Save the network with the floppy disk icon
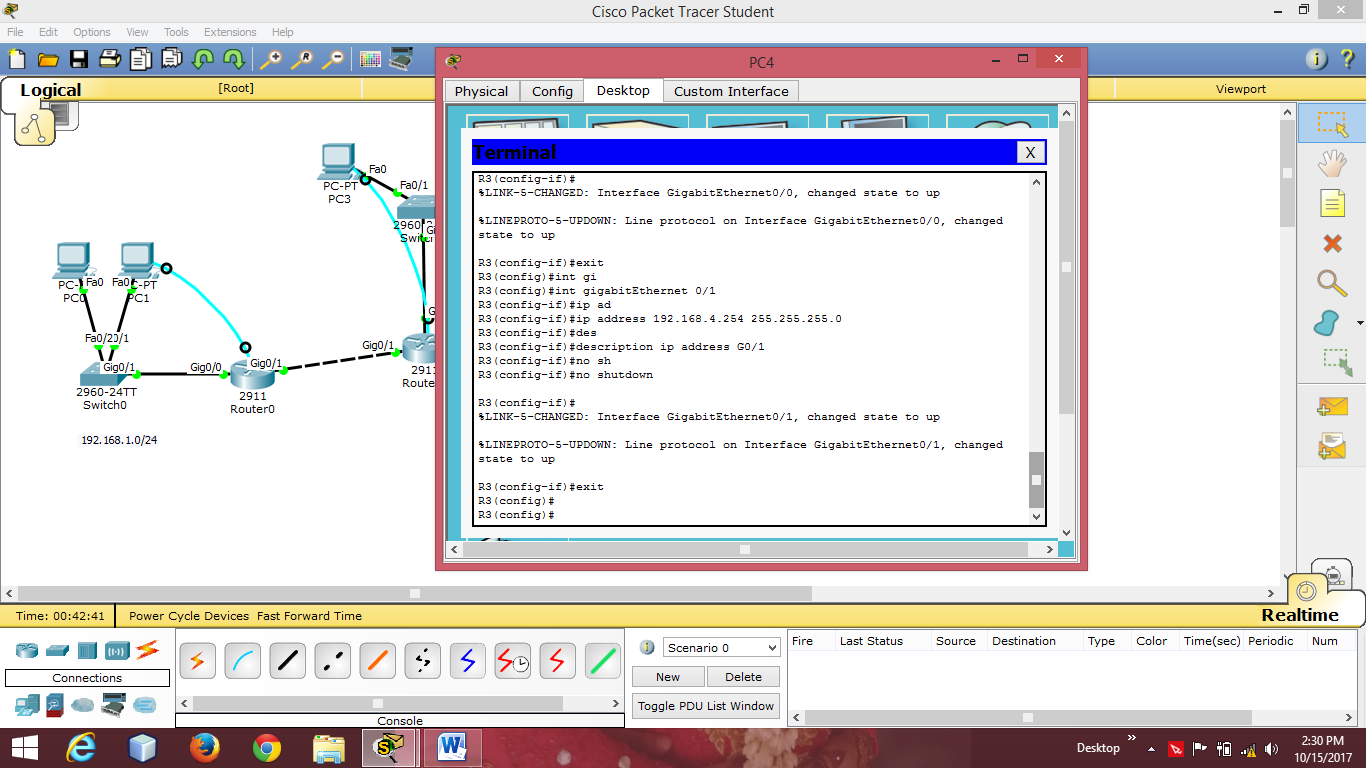 79,59
